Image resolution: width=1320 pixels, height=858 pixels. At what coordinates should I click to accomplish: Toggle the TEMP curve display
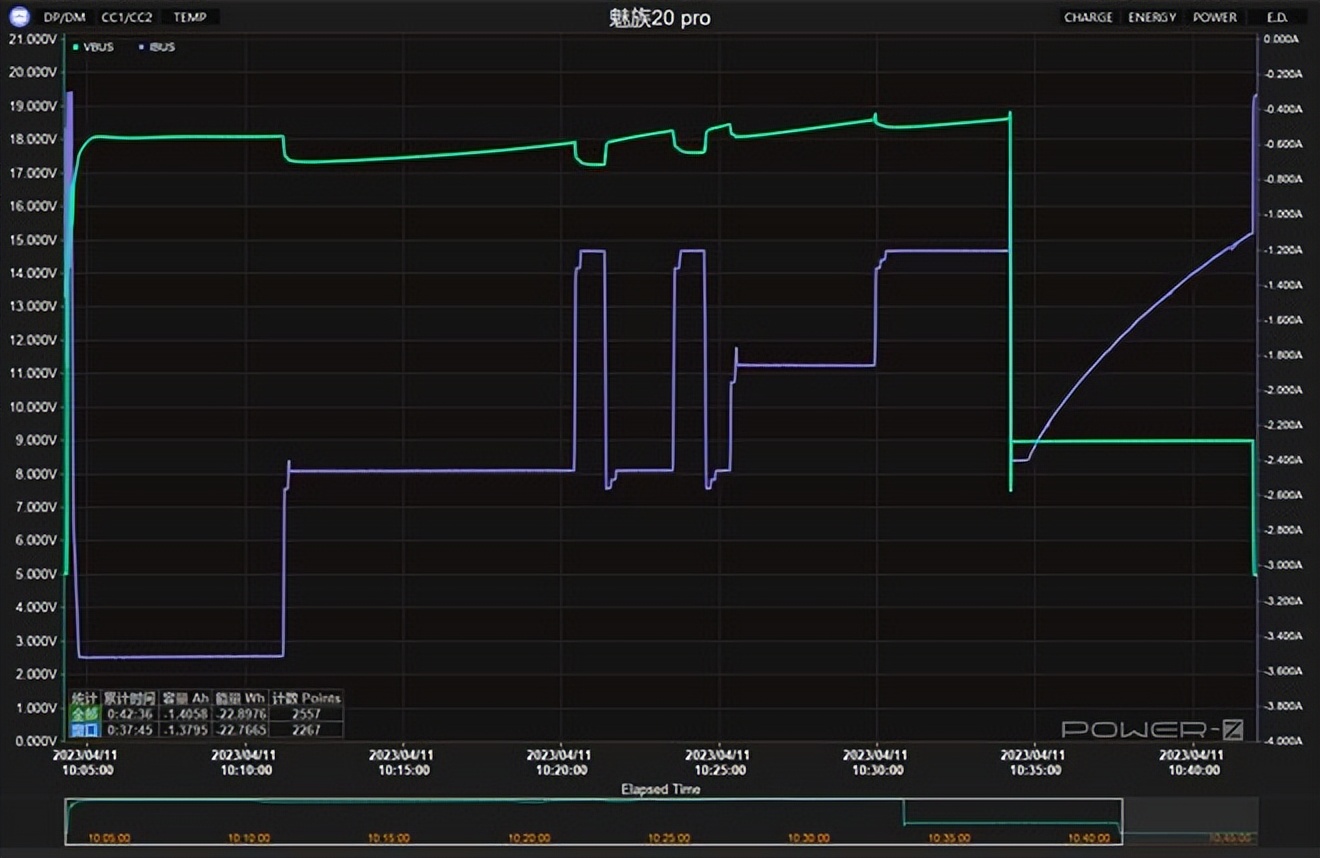(190, 17)
